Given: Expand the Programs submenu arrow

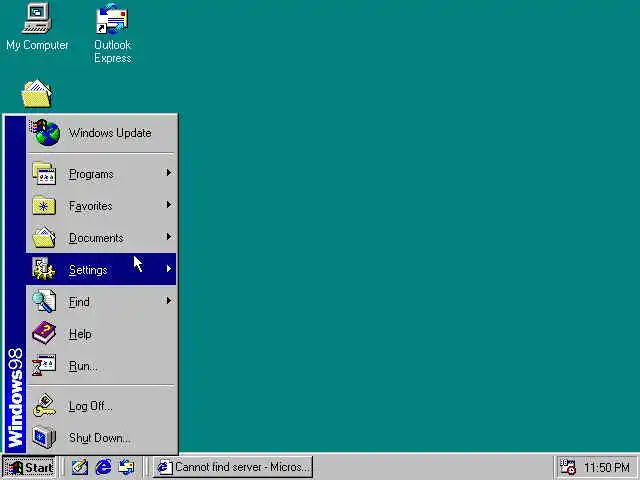Looking at the screenshot, I should pos(168,173).
